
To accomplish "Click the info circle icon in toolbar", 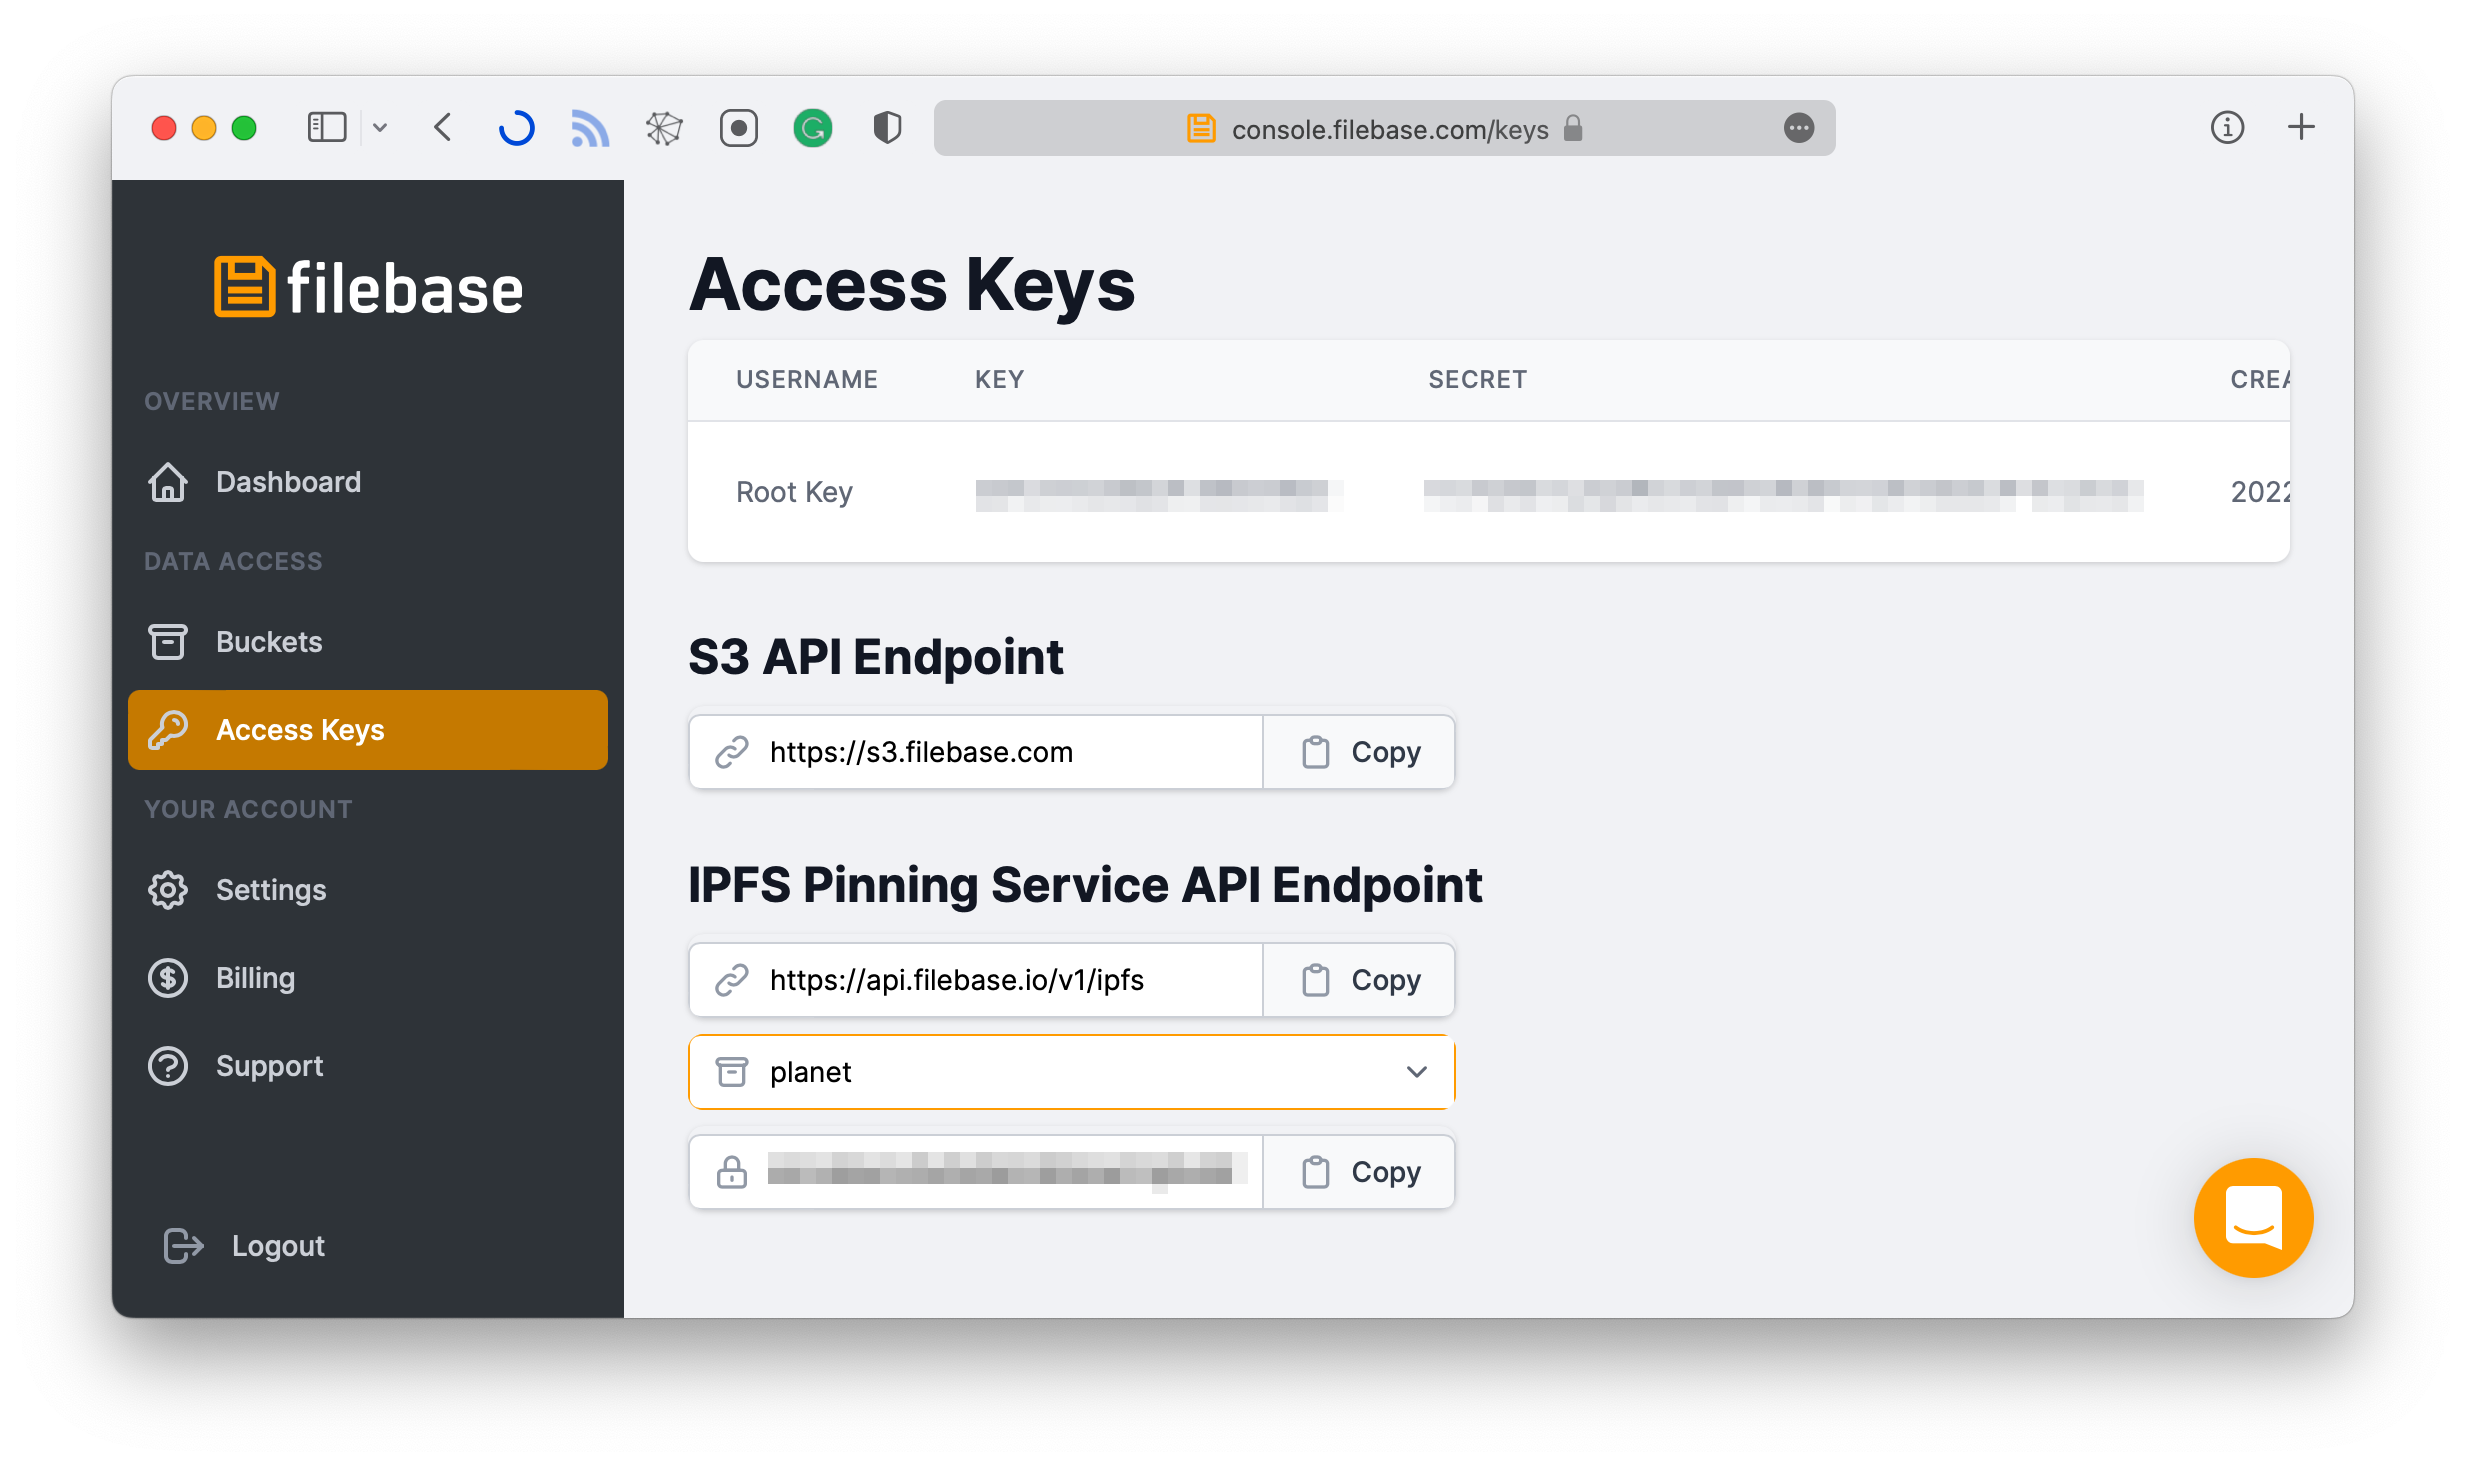I will pos(2227,128).
